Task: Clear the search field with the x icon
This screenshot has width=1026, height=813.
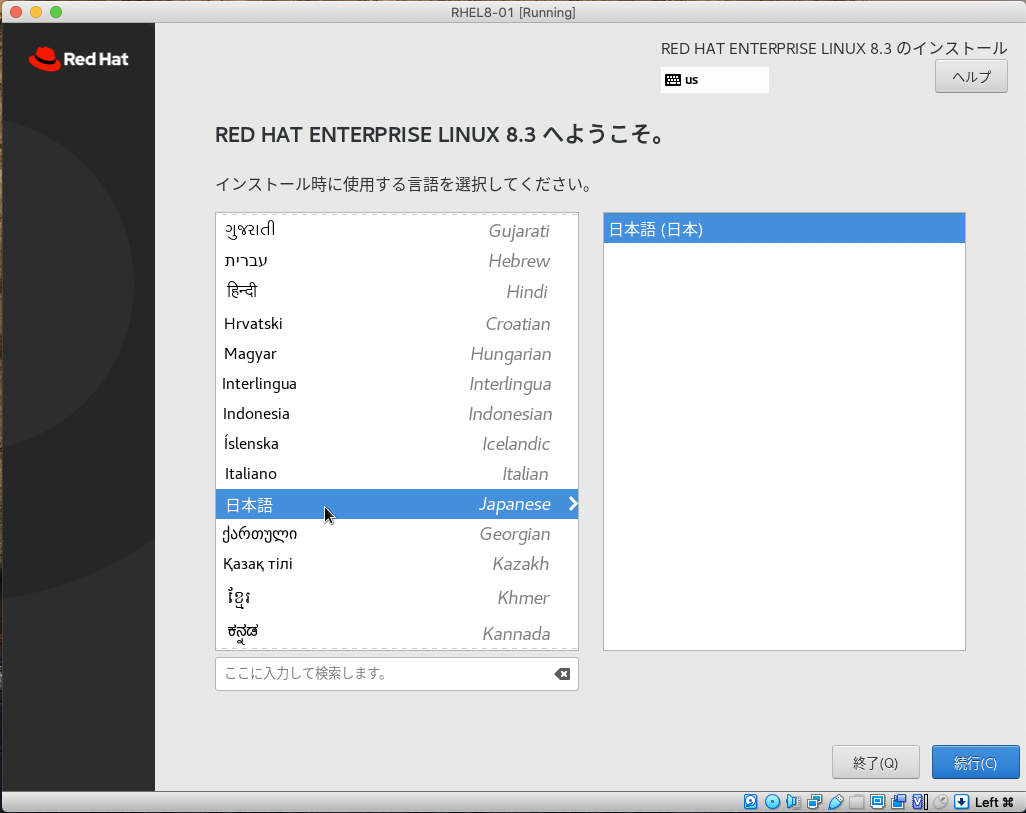Action: [561, 673]
